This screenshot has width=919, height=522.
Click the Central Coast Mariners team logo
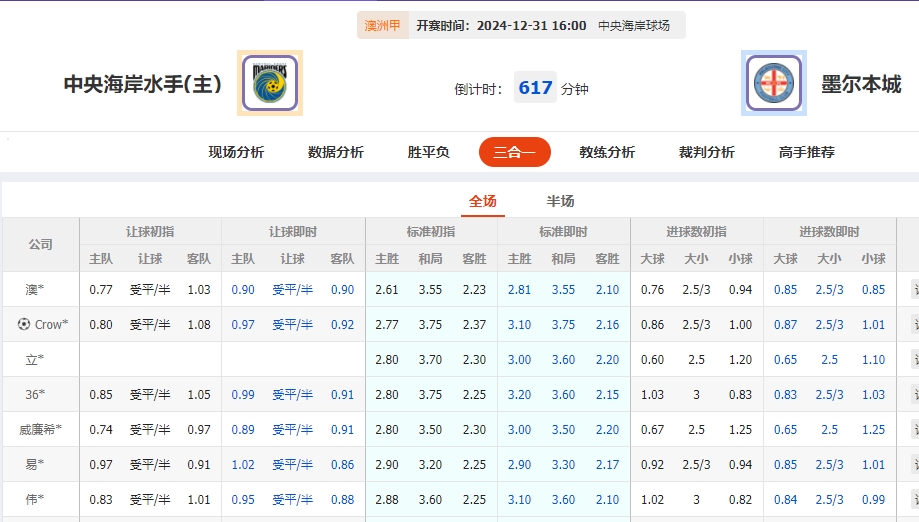pos(269,84)
